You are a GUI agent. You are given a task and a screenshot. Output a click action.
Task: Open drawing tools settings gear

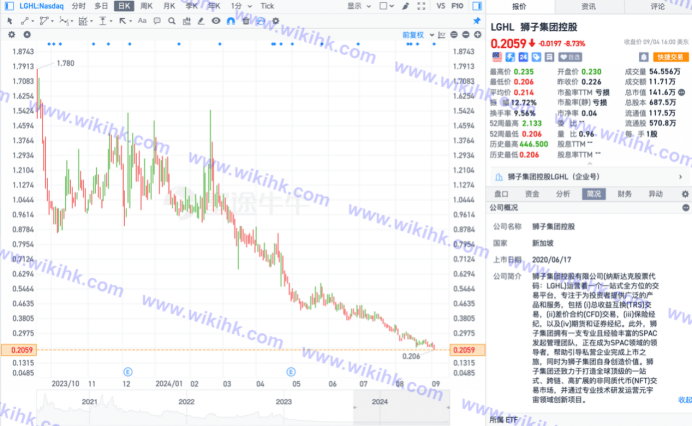(276, 21)
